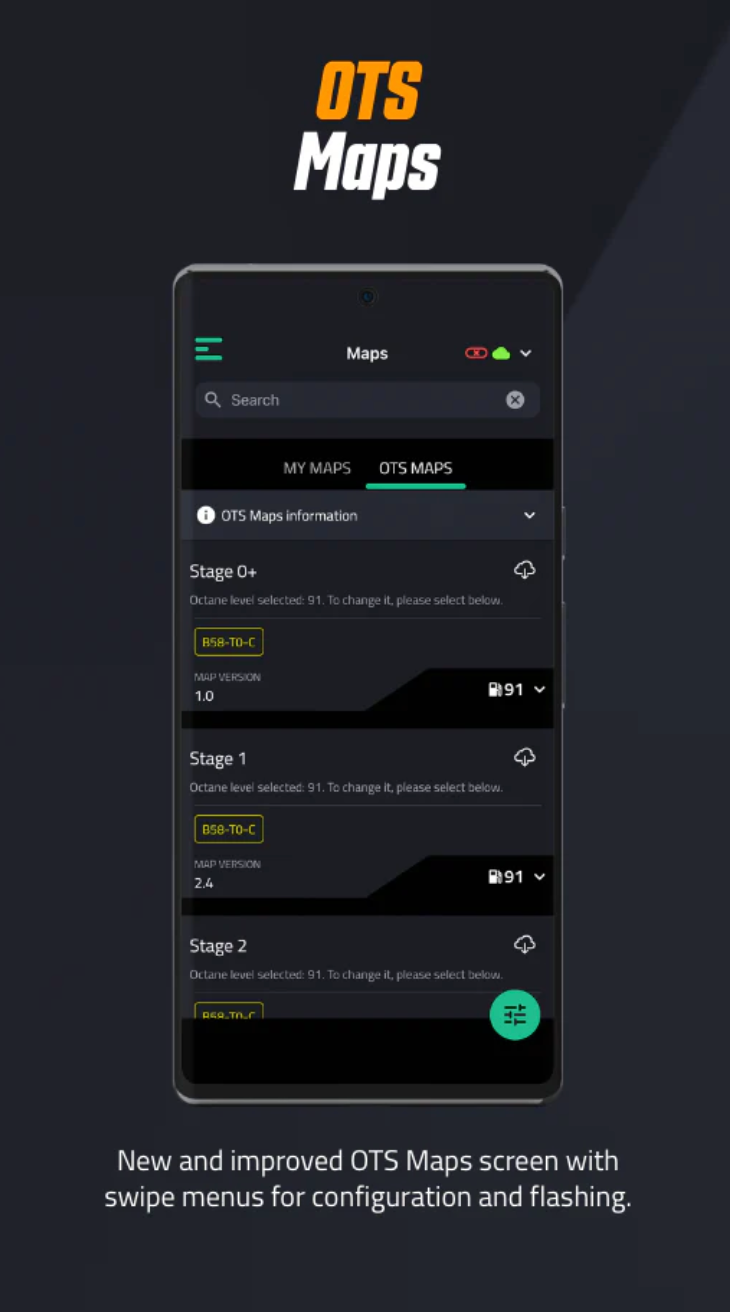Open the green filter sliders button
Viewport: 730px width, 1312px height.
[x=515, y=1015]
